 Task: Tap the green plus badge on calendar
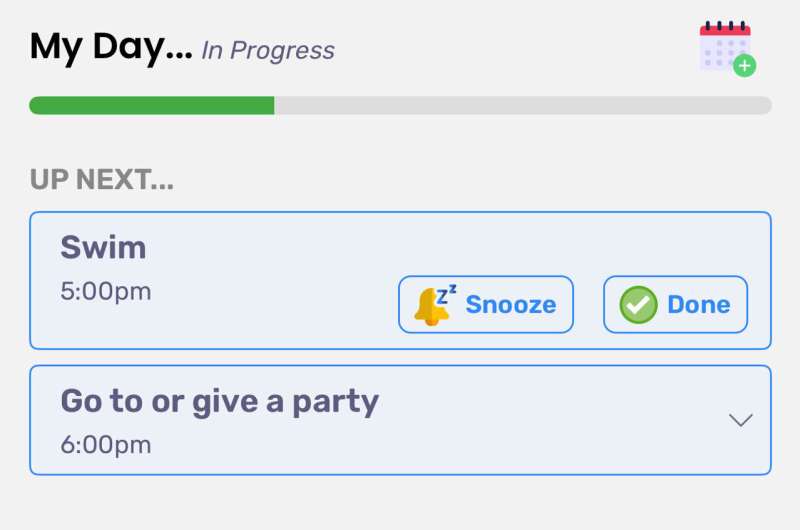point(744,66)
